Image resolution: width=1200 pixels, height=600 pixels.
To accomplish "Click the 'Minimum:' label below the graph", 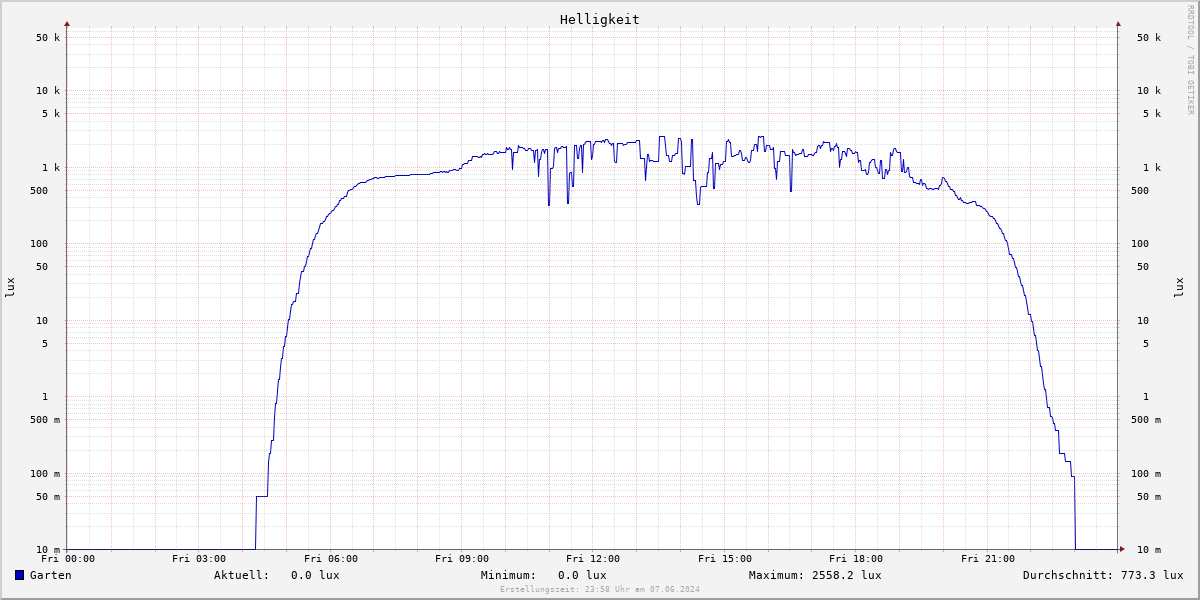I will (508, 575).
